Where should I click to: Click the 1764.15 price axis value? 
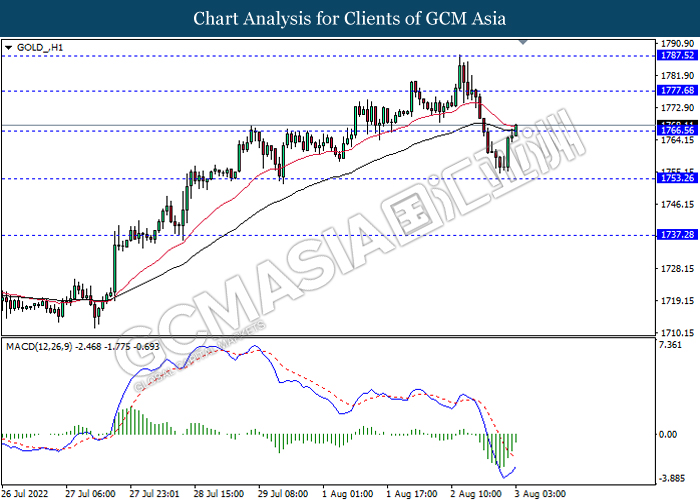coord(677,140)
